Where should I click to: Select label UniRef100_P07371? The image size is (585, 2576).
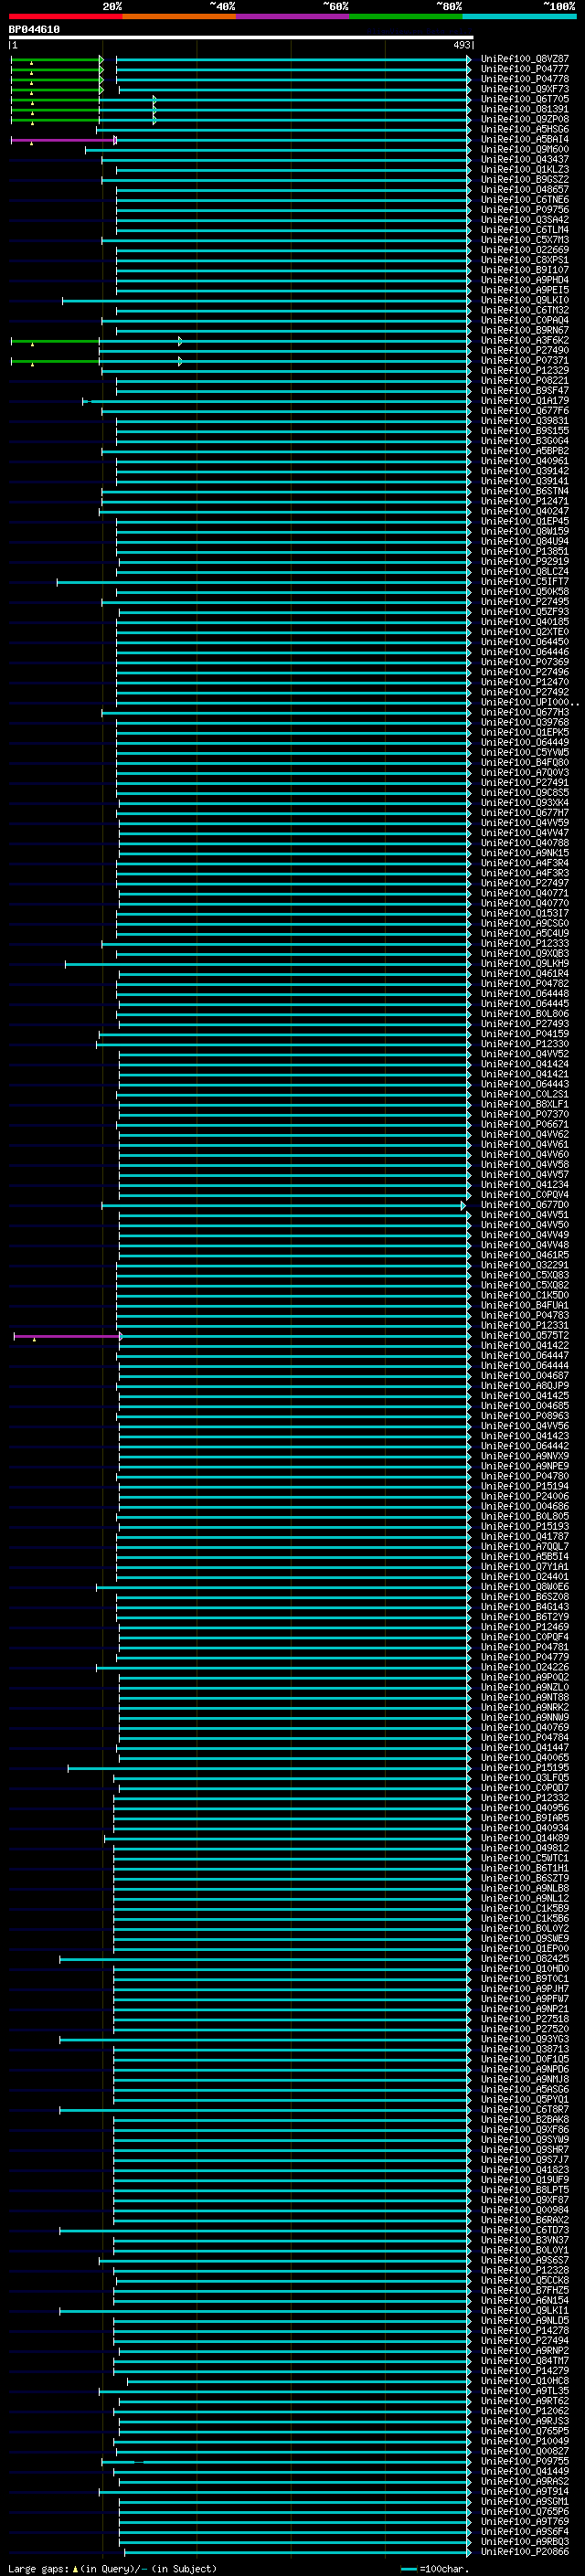(524, 360)
